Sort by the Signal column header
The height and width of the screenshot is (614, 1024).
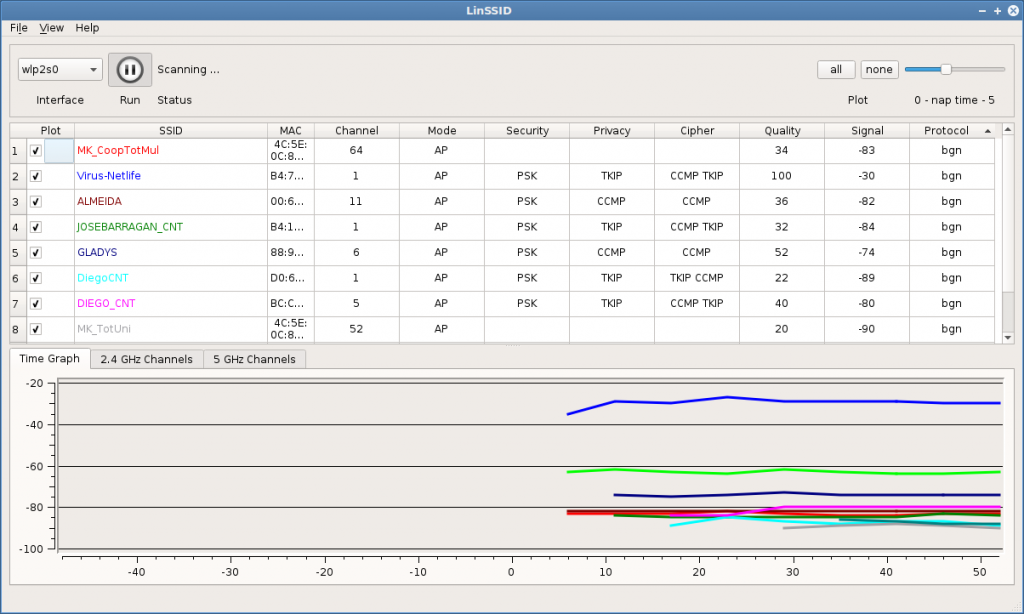867,131
